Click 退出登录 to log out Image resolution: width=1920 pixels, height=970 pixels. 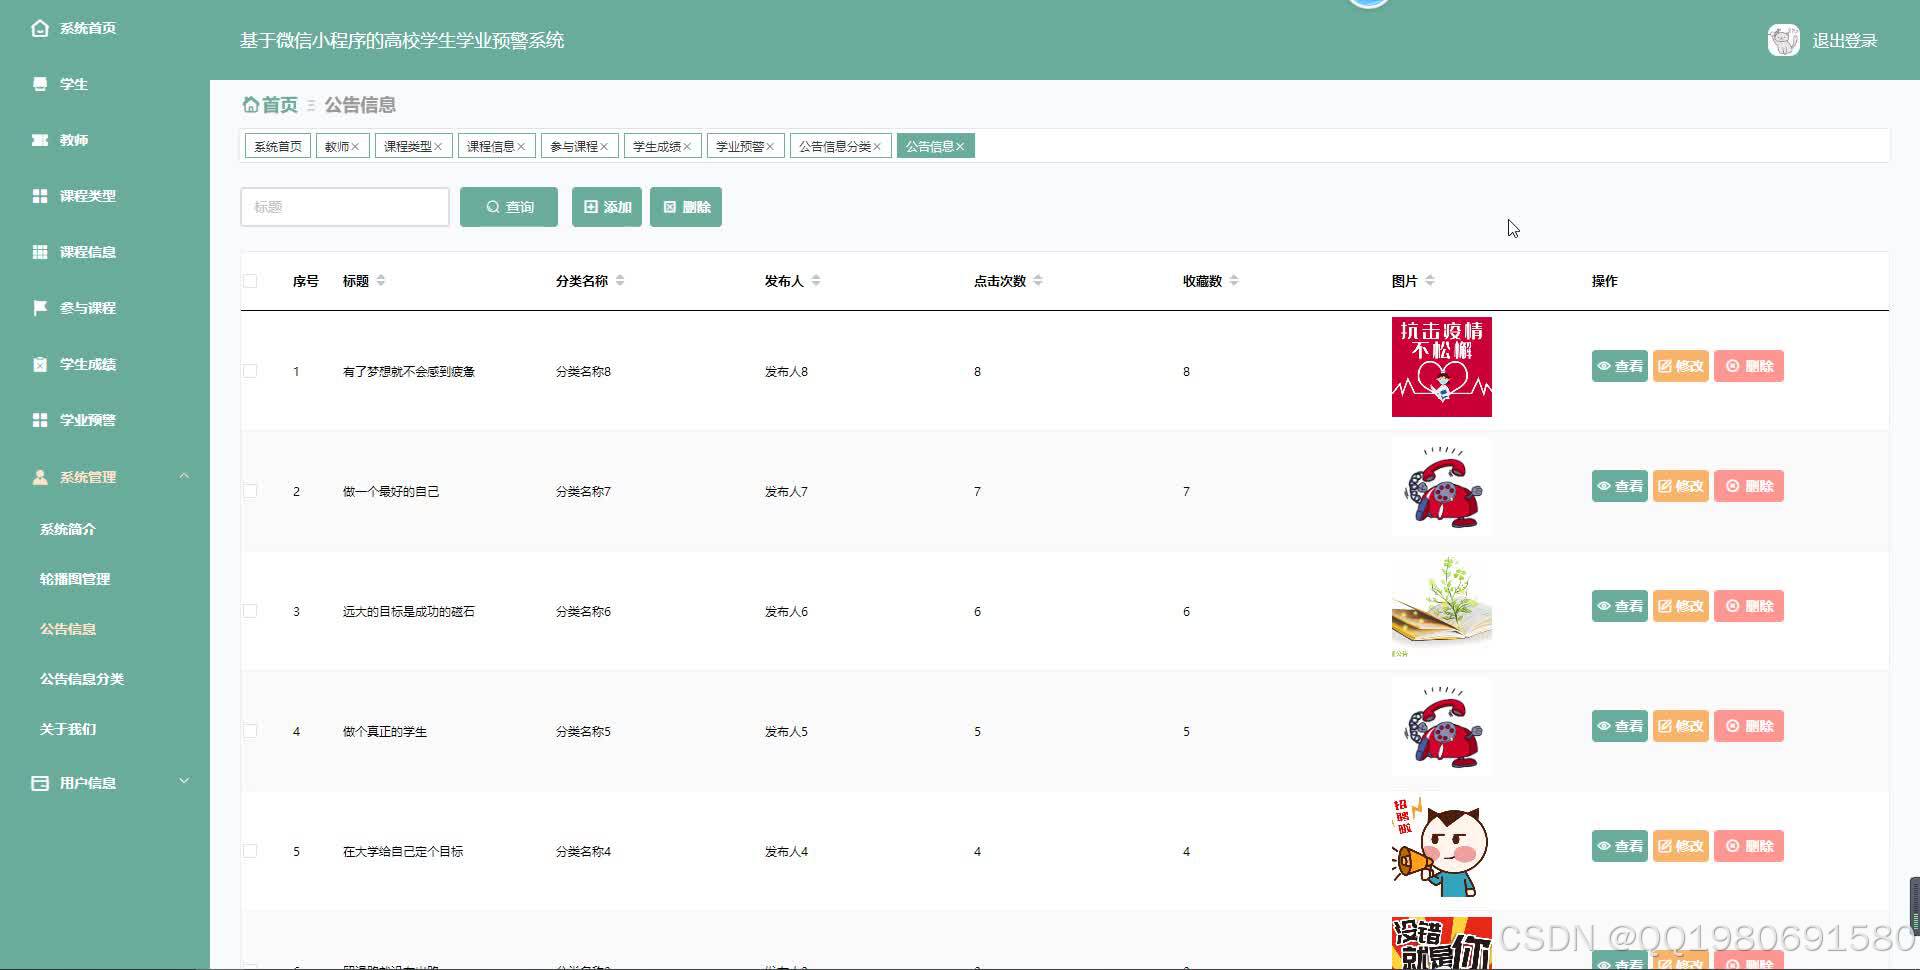[1844, 41]
